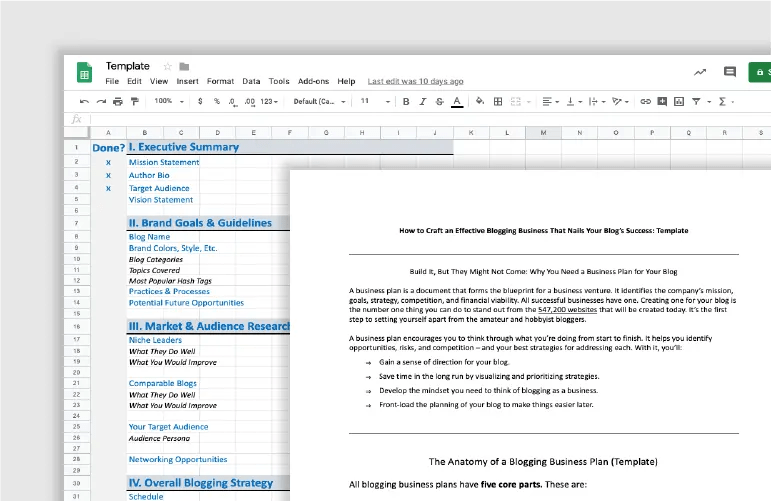
Task: Click the X mark next to Author Bio
Action: click(108, 176)
